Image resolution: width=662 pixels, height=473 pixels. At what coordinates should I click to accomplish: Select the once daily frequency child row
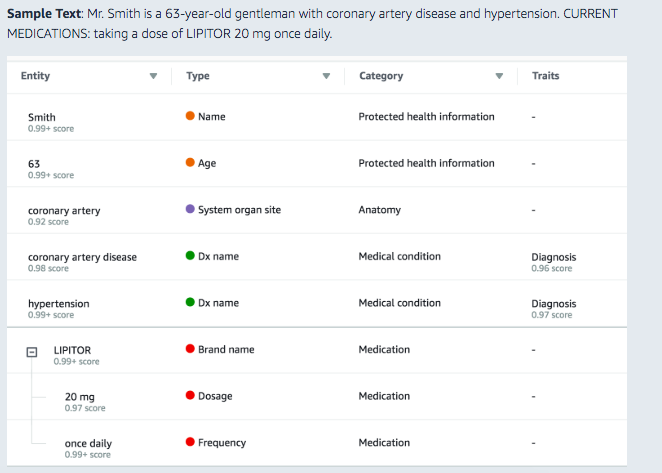[88, 444]
